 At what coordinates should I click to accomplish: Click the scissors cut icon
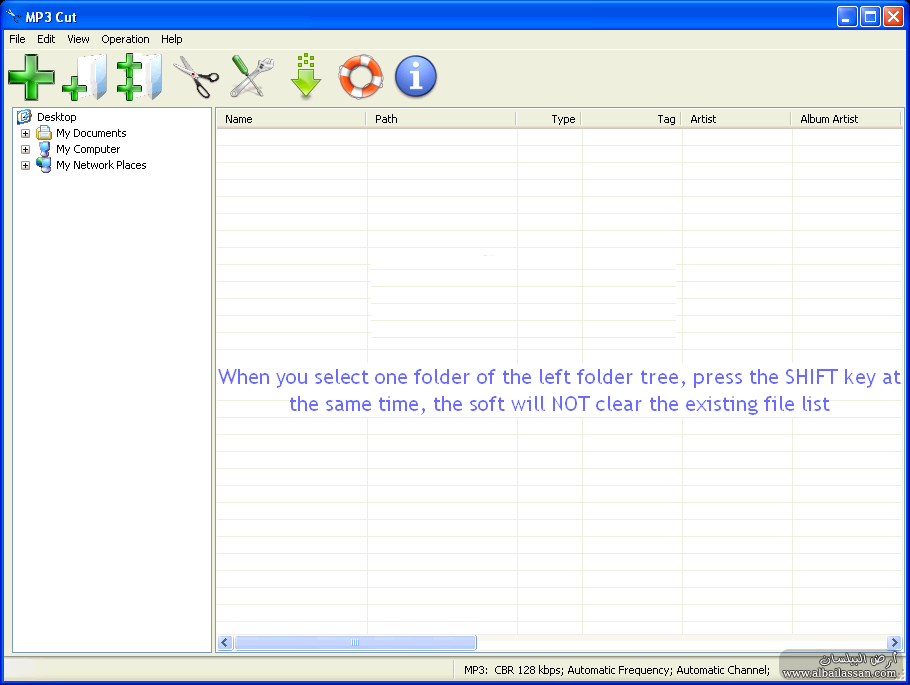[x=195, y=77]
